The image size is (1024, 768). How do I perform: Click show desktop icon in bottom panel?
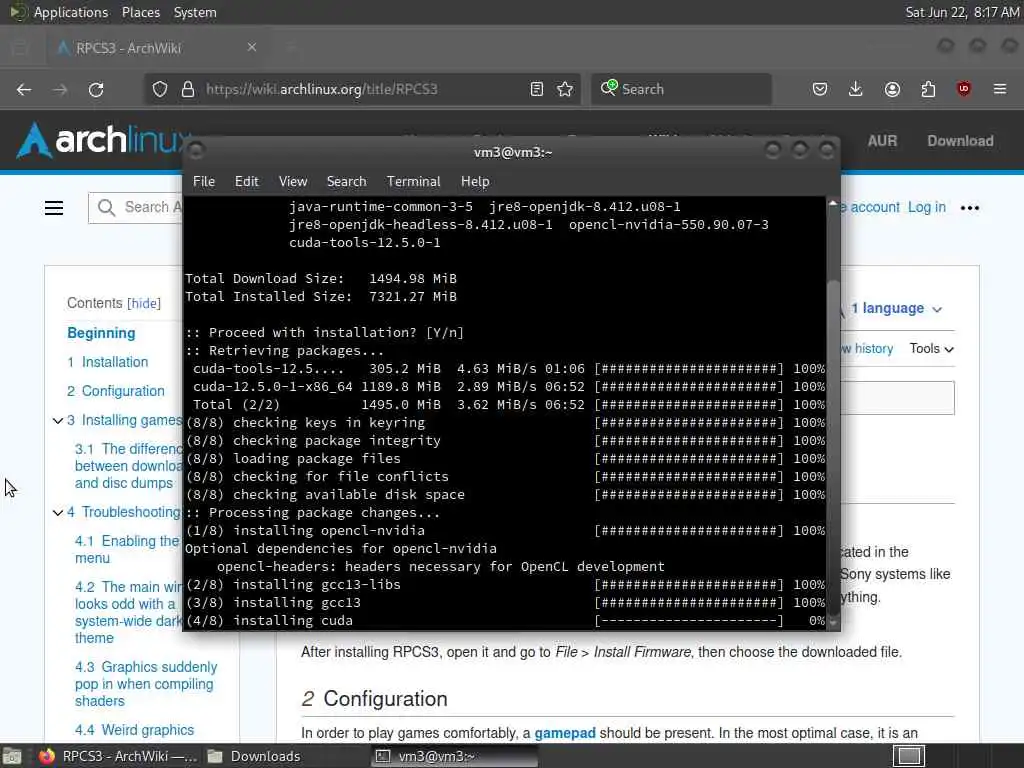(x=12, y=756)
